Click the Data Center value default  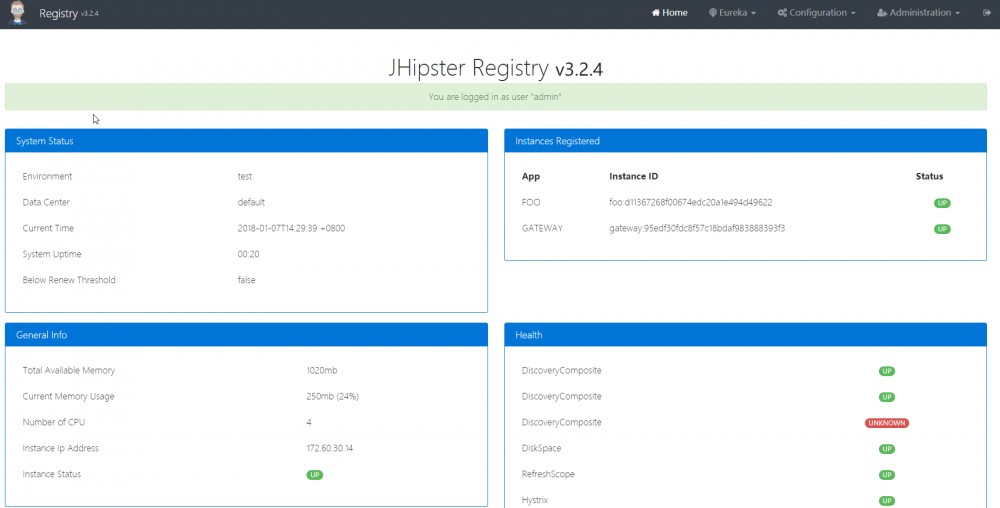click(x=251, y=202)
